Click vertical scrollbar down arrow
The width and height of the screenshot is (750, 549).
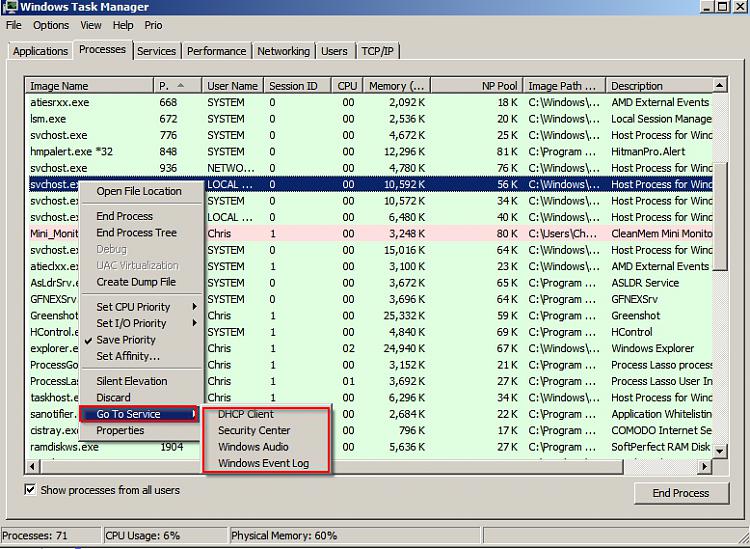coord(720,450)
